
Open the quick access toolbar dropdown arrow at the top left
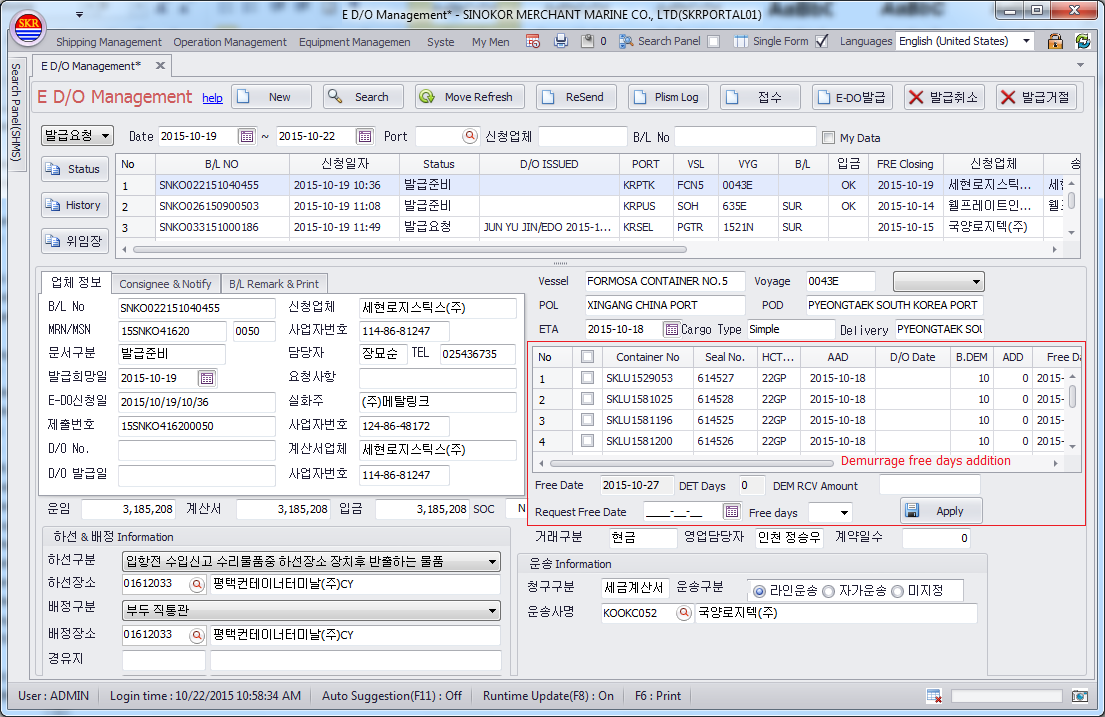80,15
